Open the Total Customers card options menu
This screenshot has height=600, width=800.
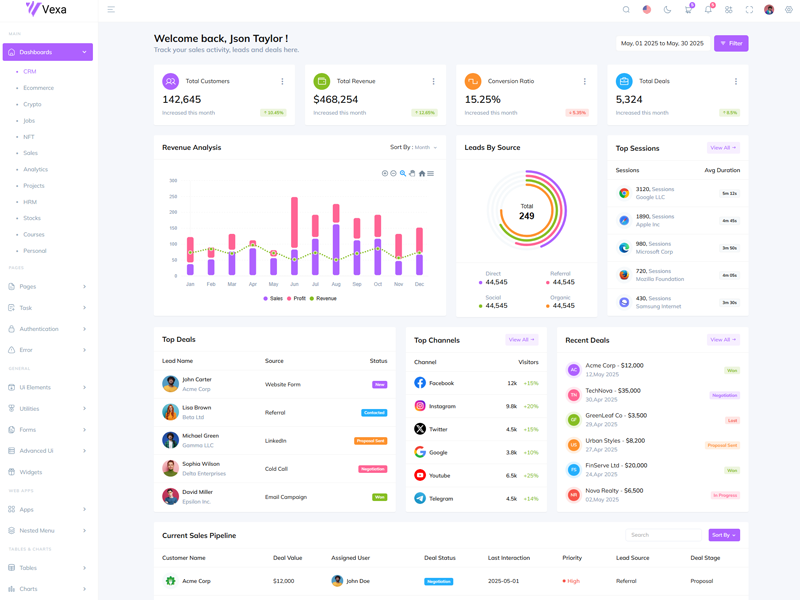click(282, 82)
